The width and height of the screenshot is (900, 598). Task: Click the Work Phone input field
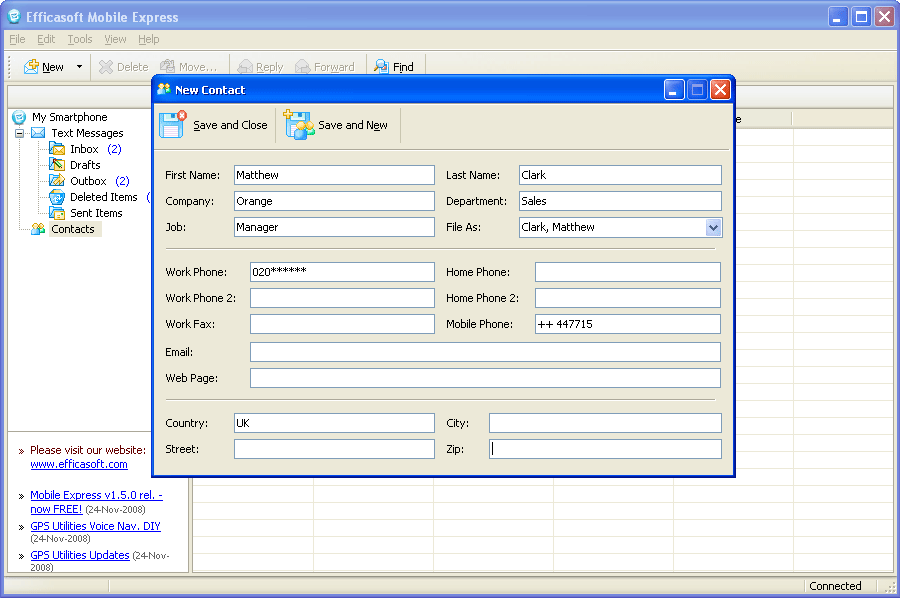click(x=342, y=272)
